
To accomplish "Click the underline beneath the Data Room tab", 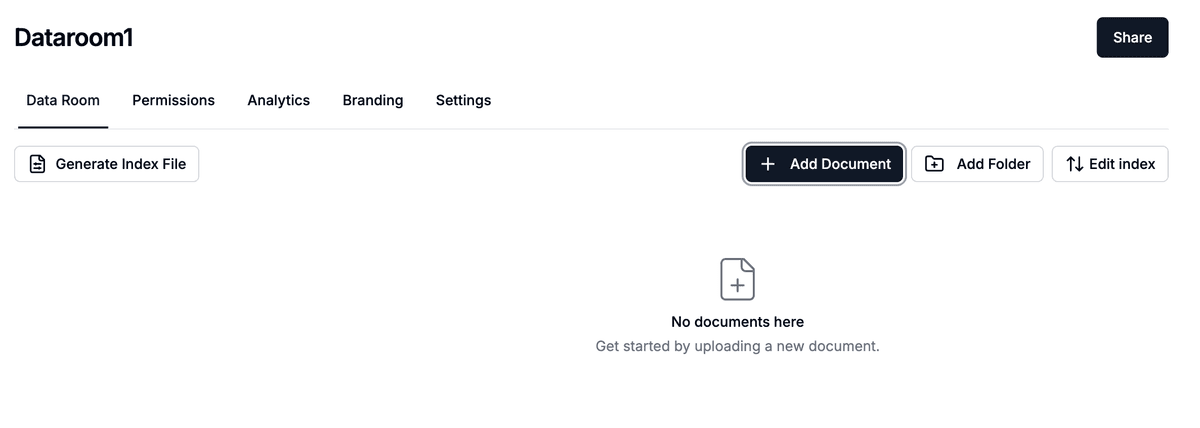I will coord(63,127).
